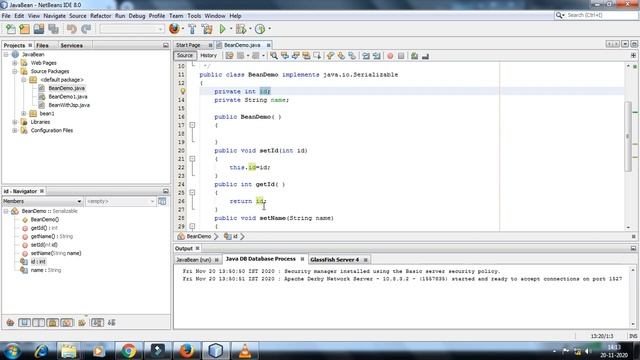Image resolution: width=640 pixels, height=360 pixels.
Task: Toggle Rectangular Selection in editor toolbar
Action: click(317, 56)
